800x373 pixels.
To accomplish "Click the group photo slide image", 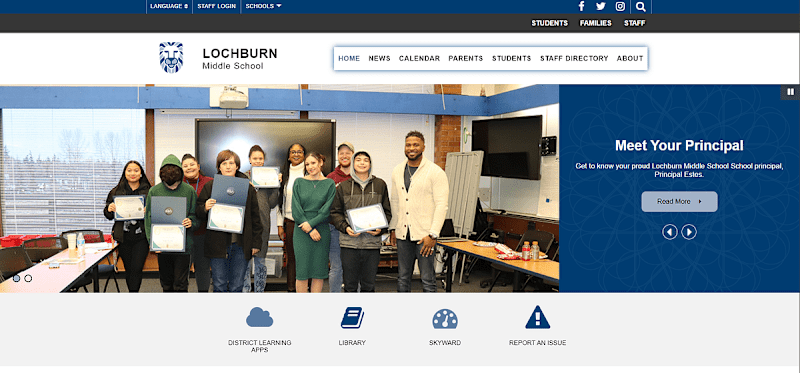I will (279, 188).
